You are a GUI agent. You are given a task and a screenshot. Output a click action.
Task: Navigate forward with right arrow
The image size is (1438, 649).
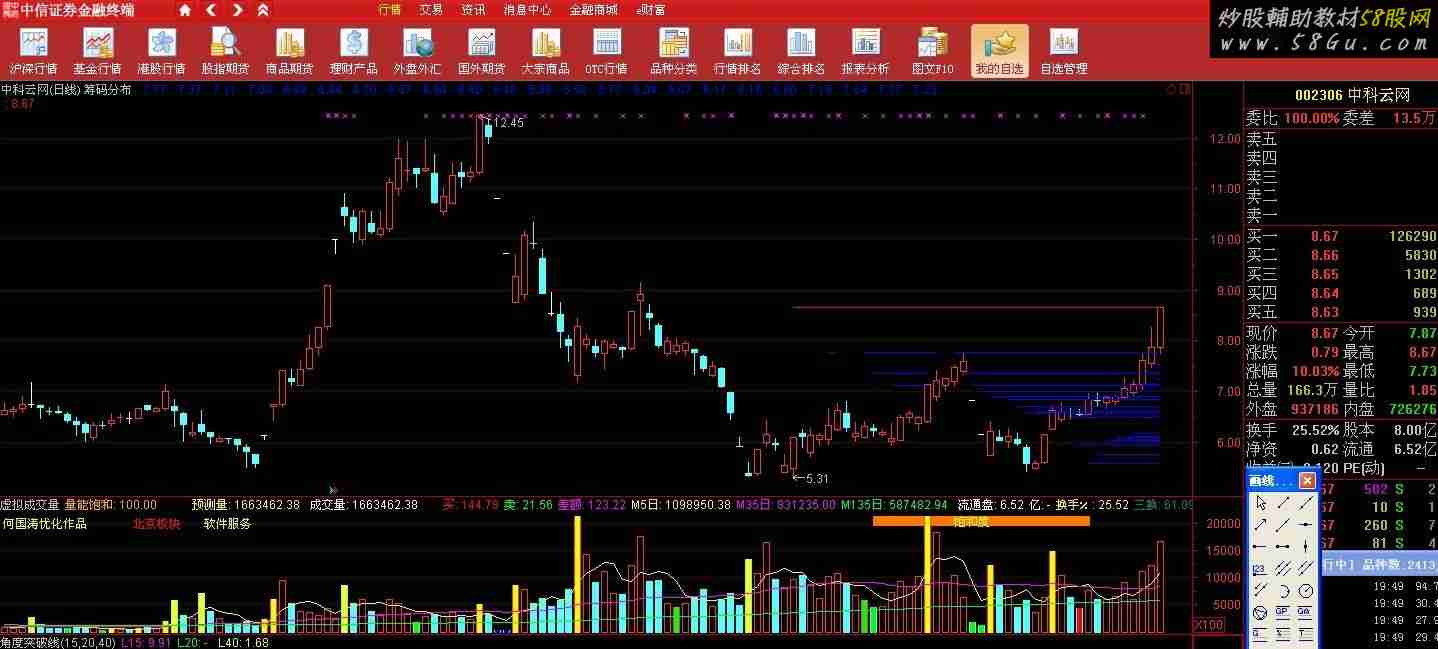(x=236, y=10)
